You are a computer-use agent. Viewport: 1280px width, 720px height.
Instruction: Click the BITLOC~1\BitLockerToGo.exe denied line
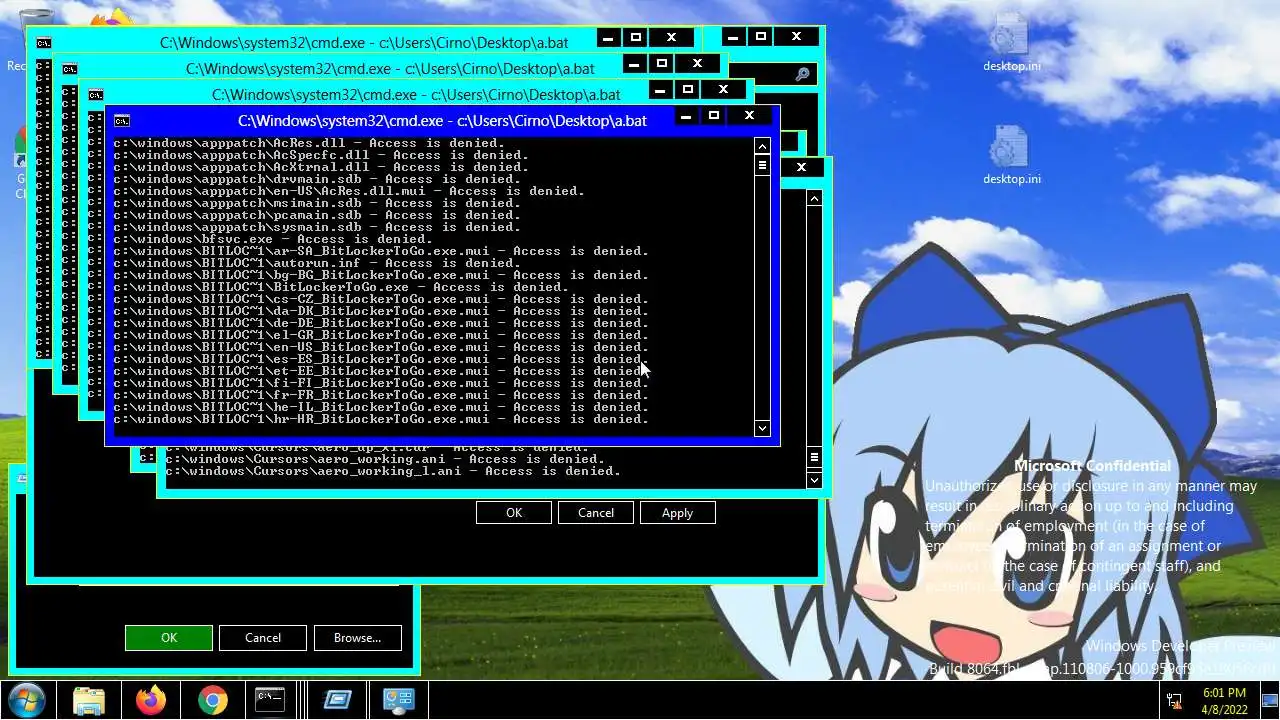[x=341, y=287]
